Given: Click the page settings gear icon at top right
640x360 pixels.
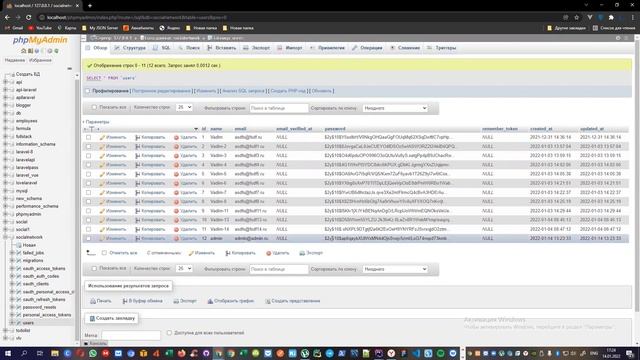Looking at the screenshot, I should point(618,38).
